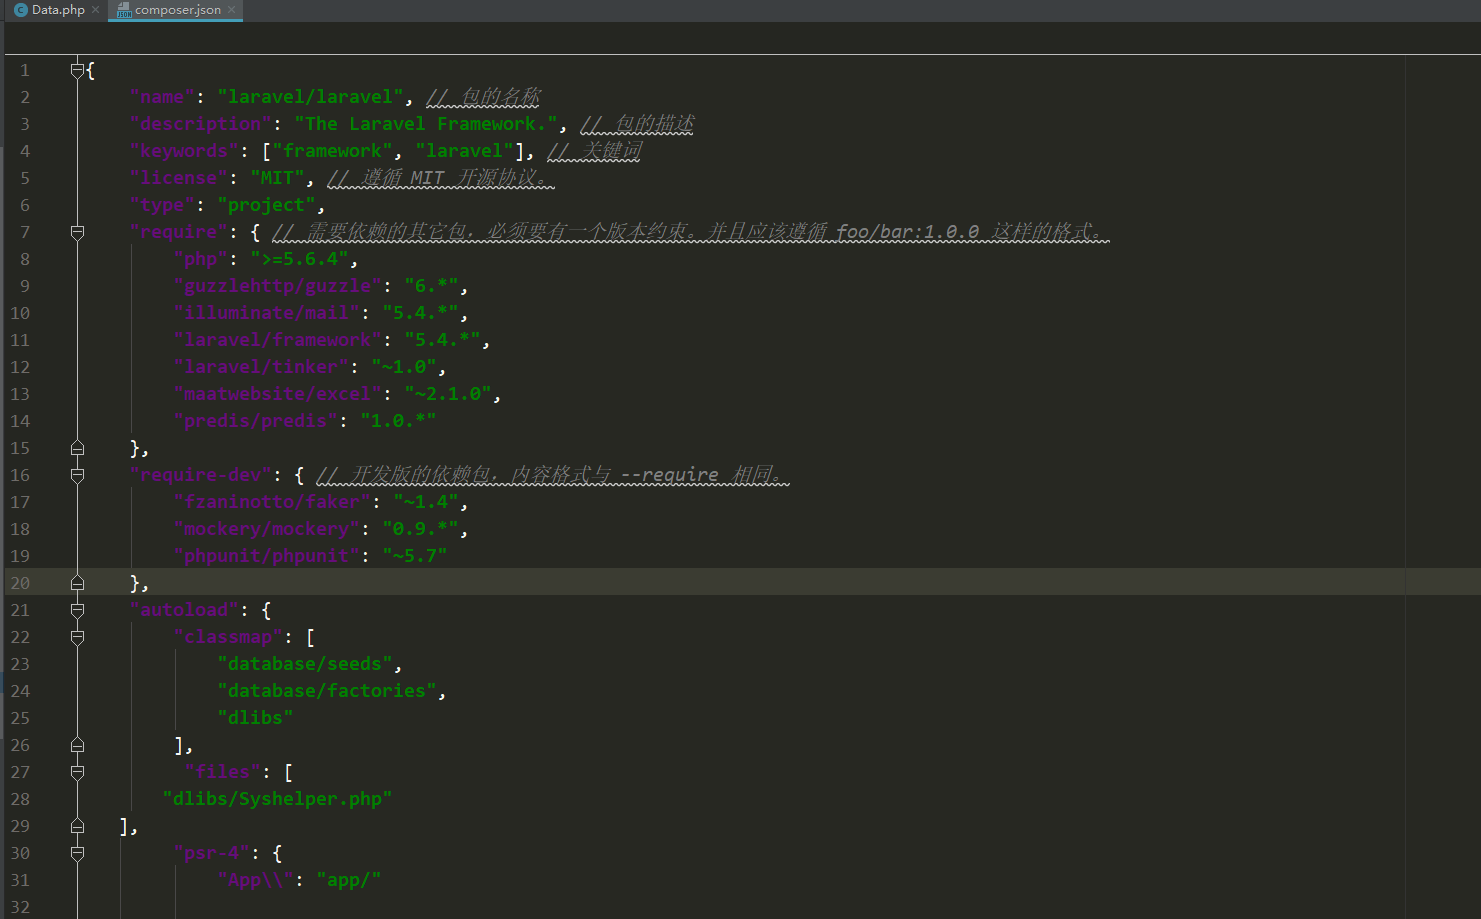Screen dimensions: 1481x919
Task: Click the fold end marker on line 20
Action: tap(77, 583)
